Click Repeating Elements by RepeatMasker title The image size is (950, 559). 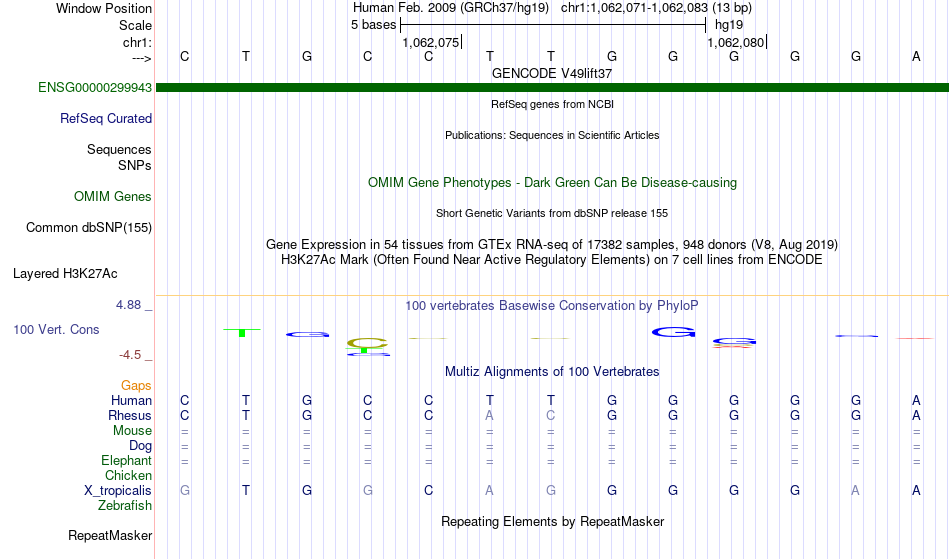pyautogui.click(x=552, y=521)
